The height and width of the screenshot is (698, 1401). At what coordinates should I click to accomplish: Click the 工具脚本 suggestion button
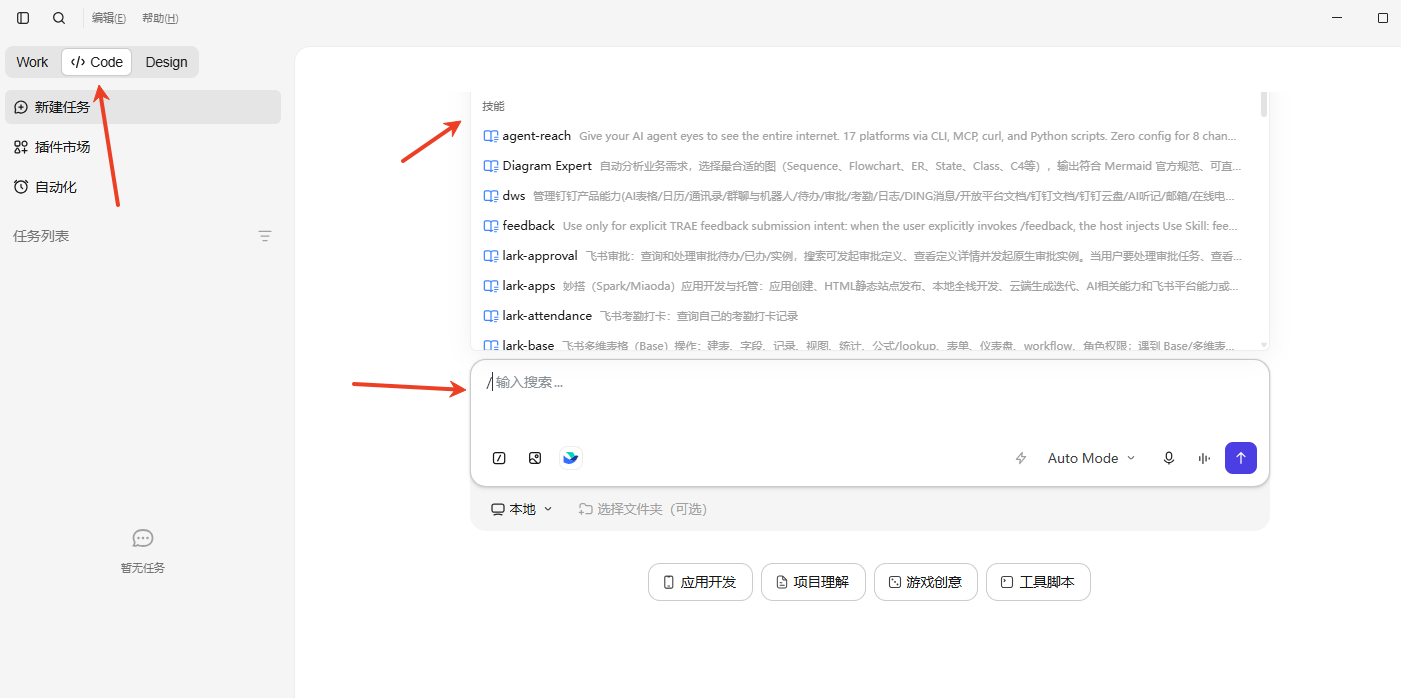[x=1038, y=582]
